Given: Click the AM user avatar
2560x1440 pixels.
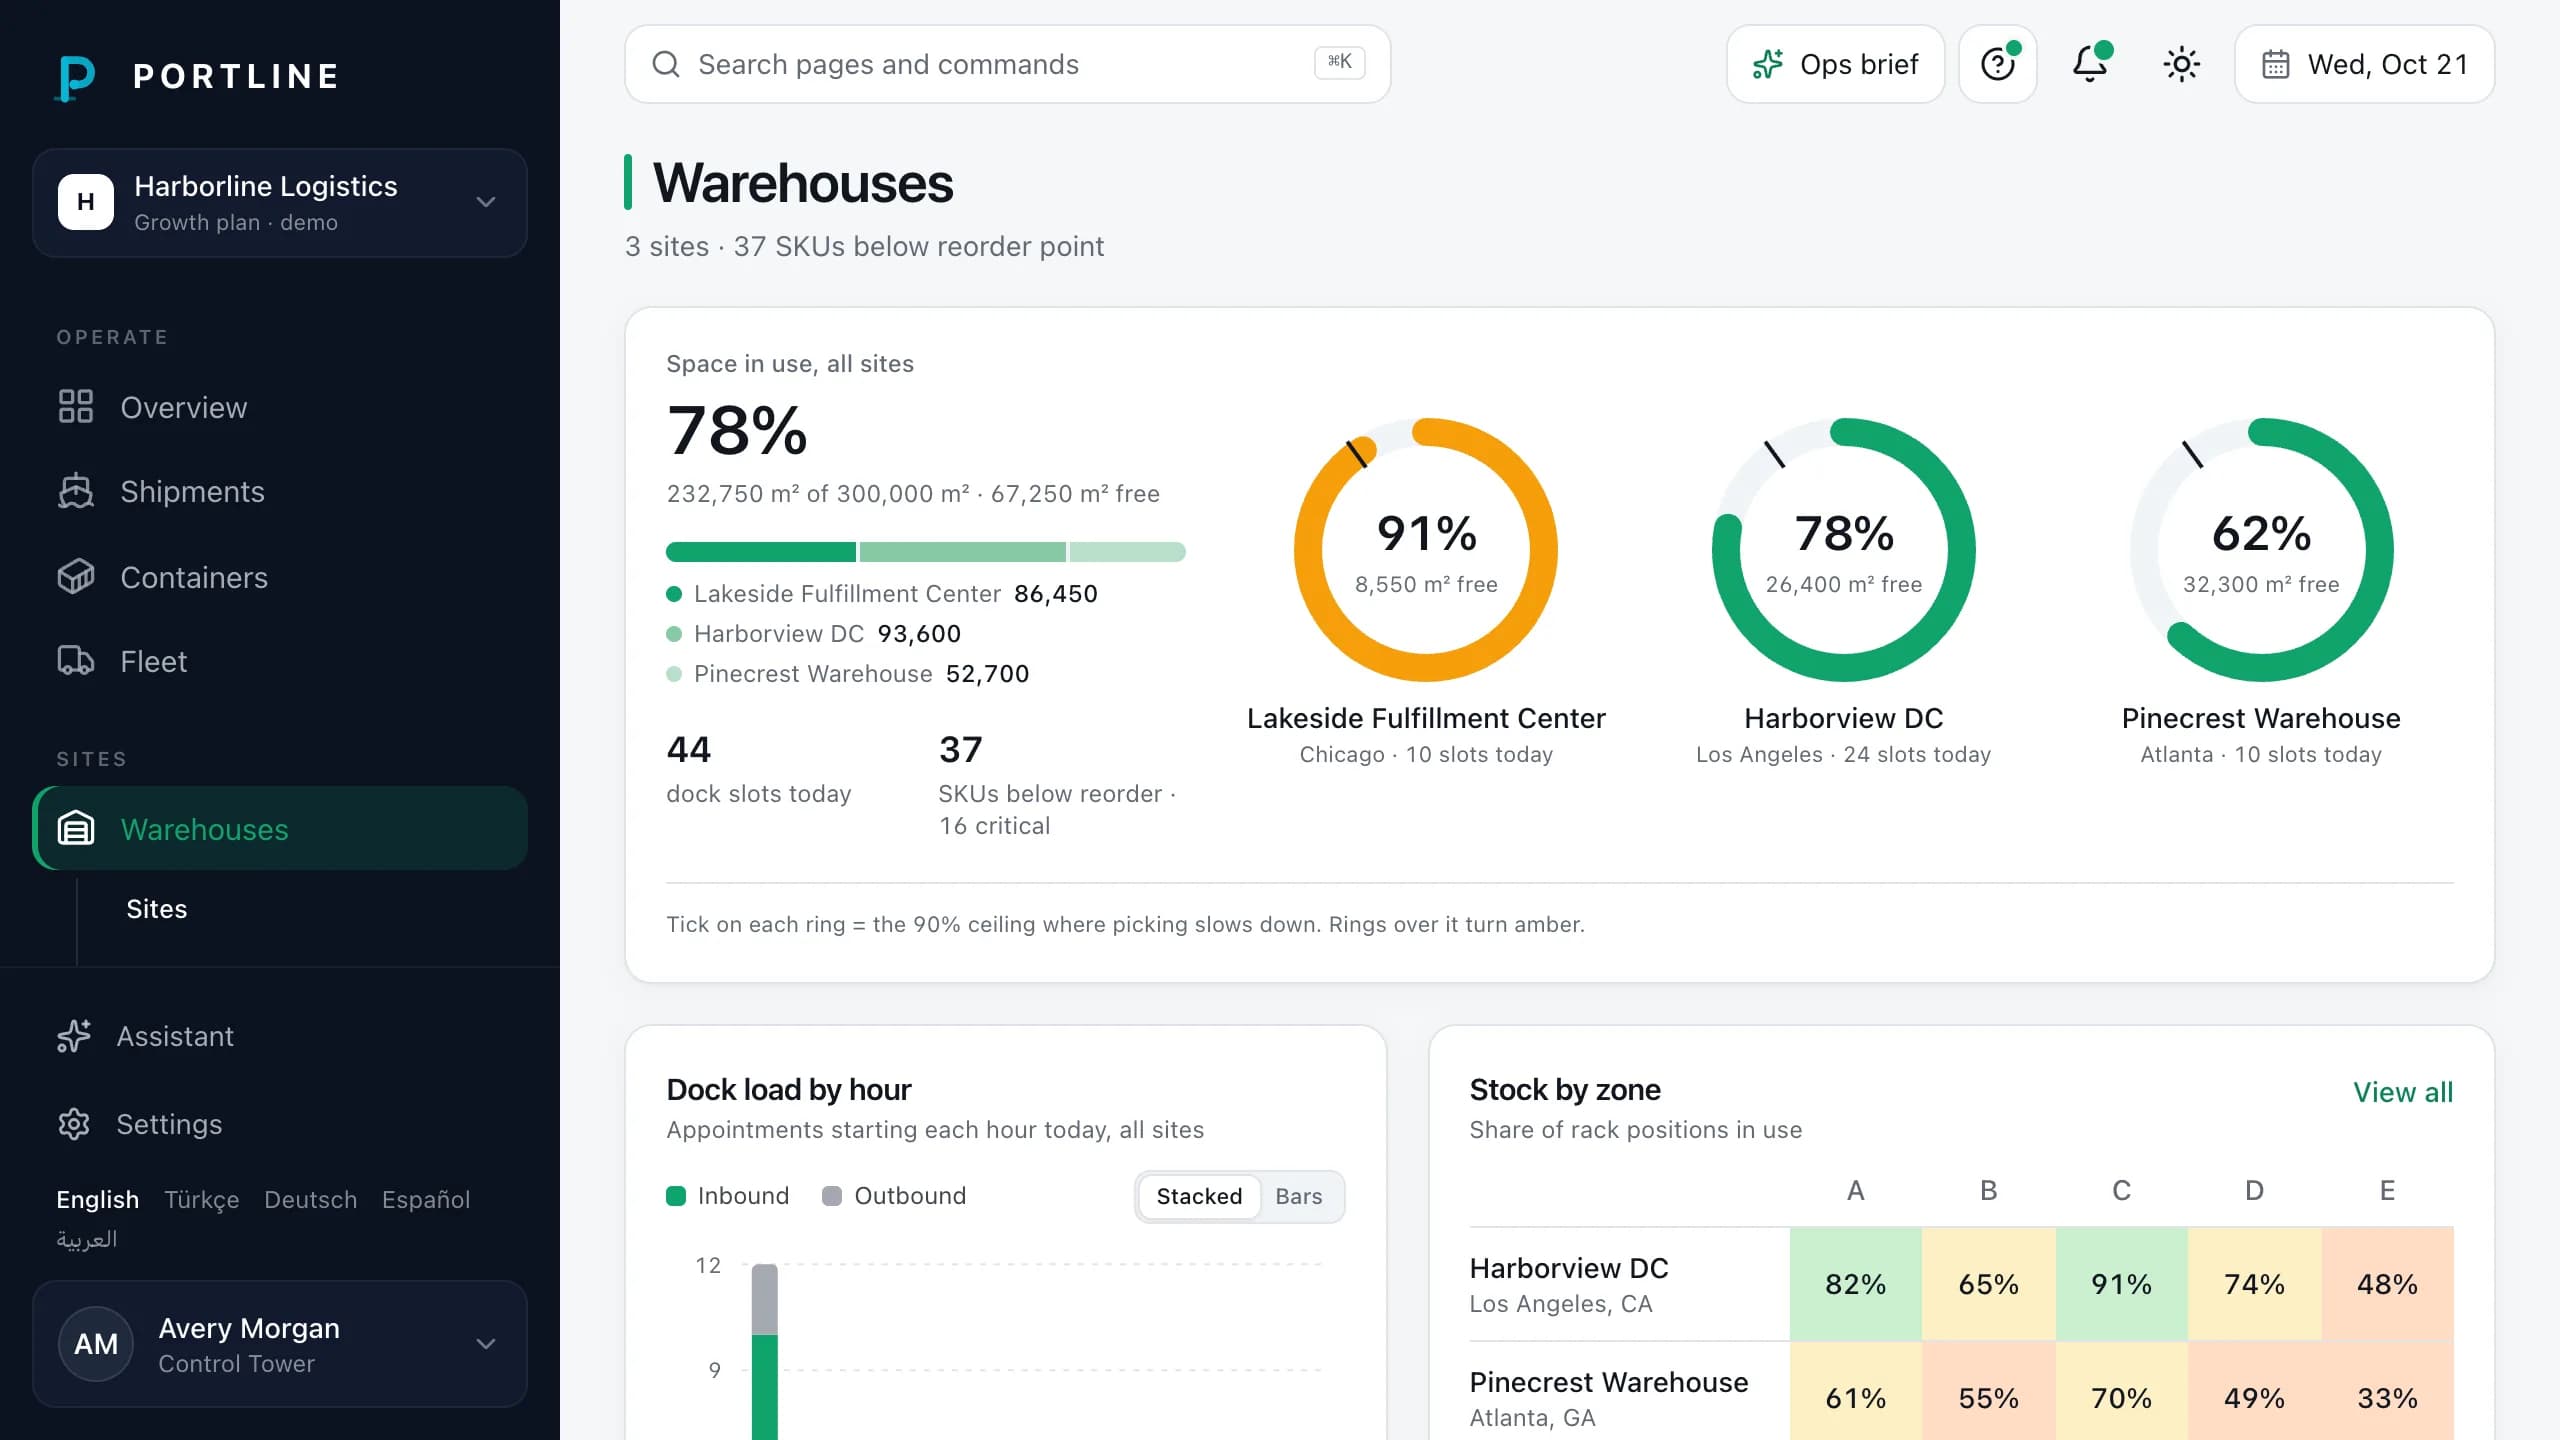Looking at the screenshot, I should tap(96, 1344).
